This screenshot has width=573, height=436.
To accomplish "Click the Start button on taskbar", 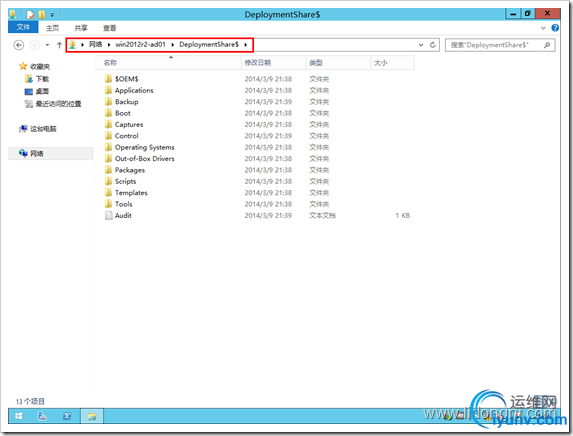I will [19, 416].
